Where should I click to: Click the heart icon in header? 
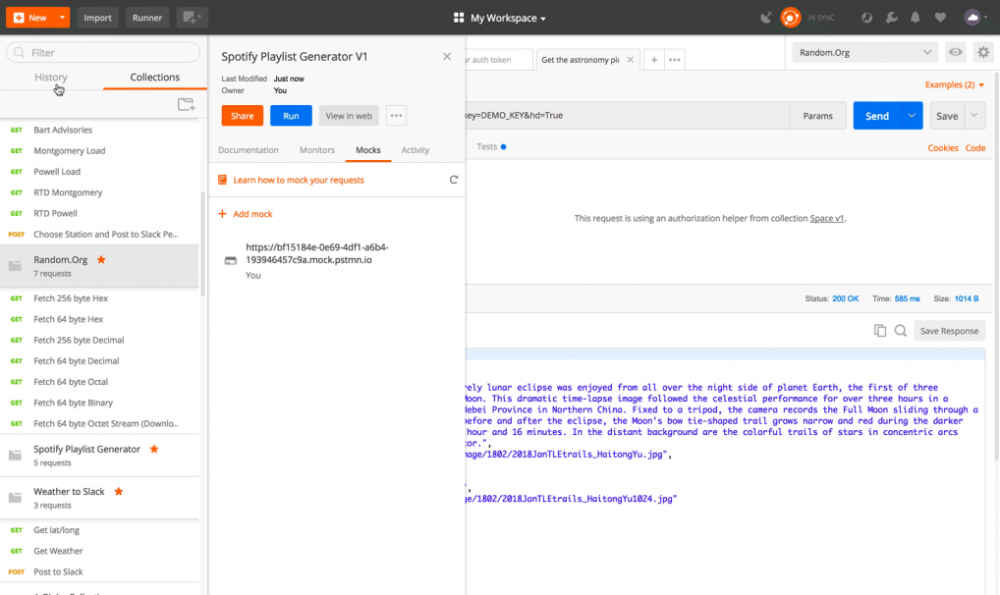[x=940, y=18]
